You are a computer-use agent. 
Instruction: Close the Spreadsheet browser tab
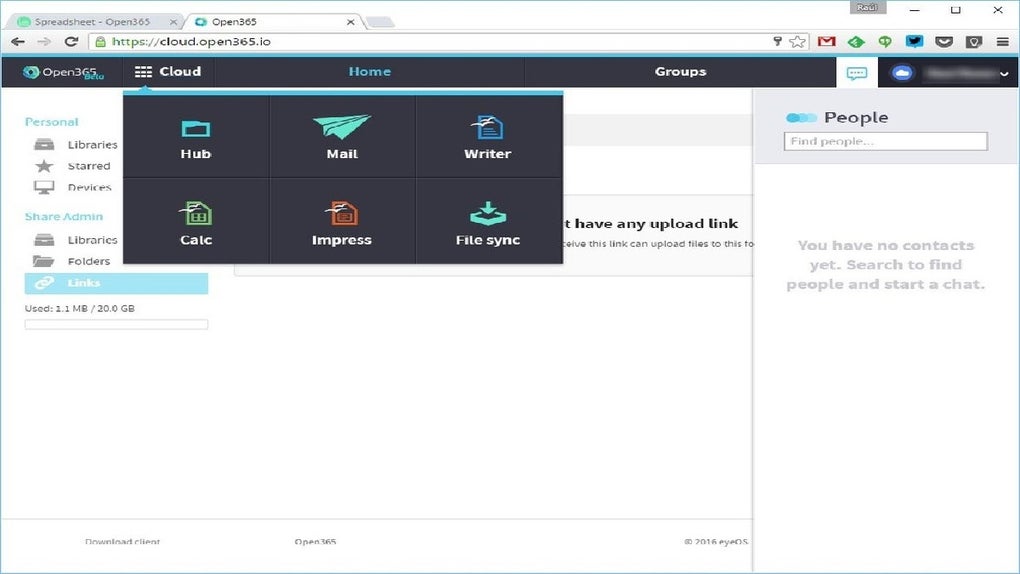click(173, 22)
